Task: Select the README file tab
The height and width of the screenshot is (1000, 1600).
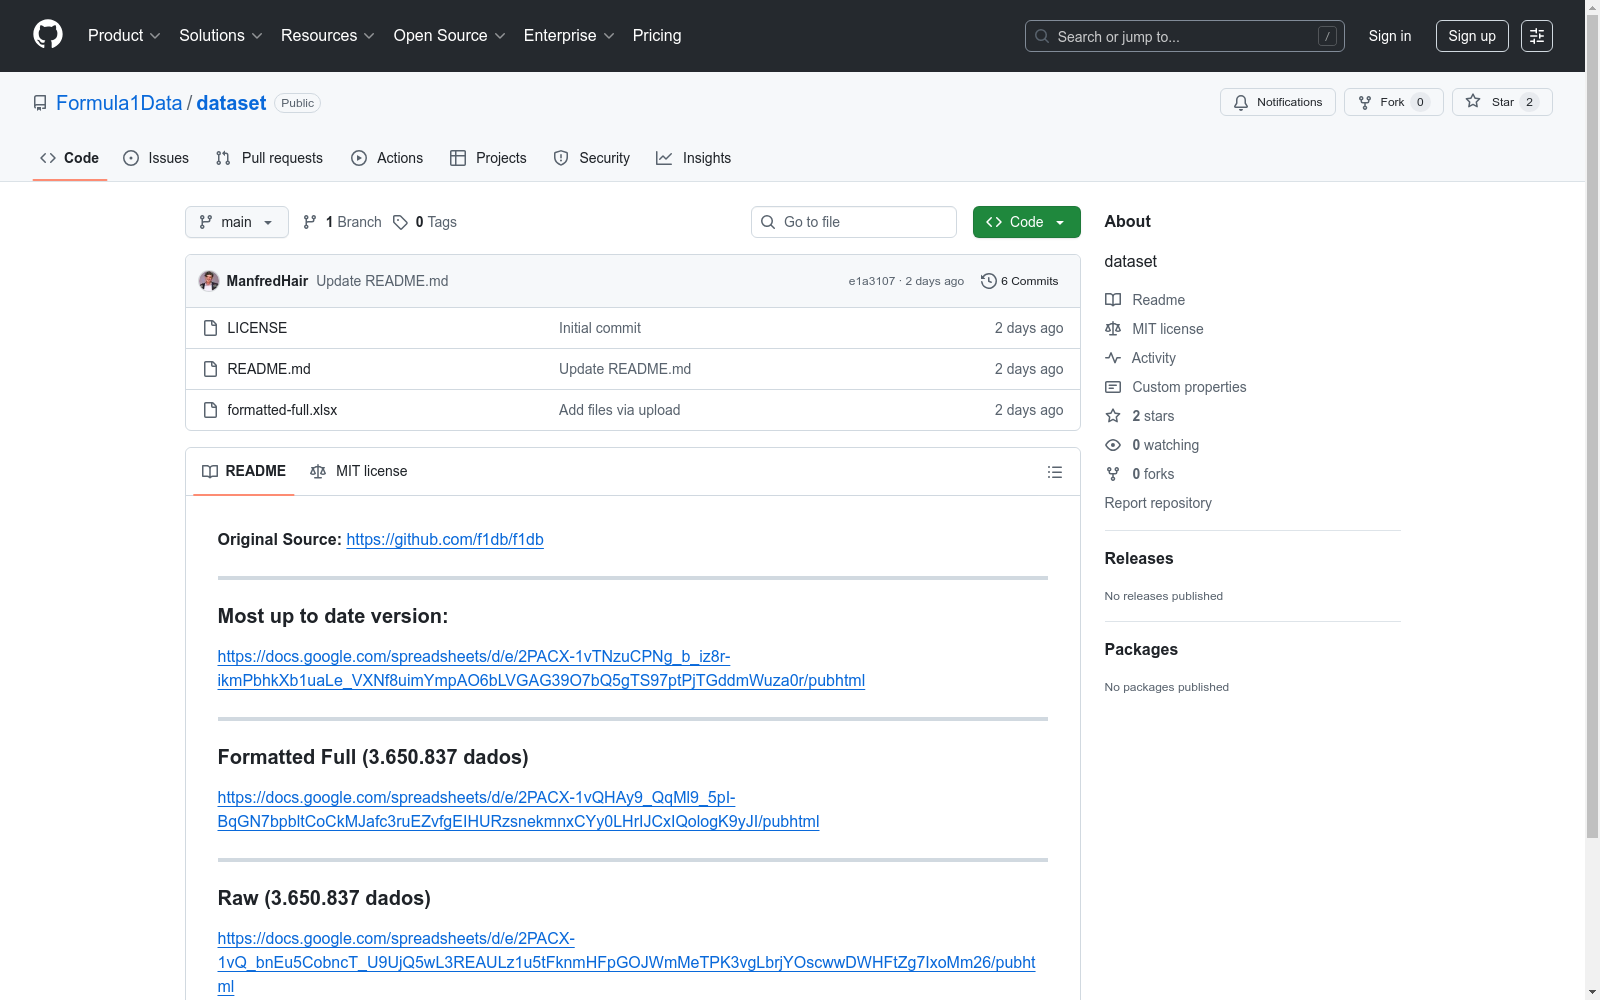Action: coord(244,471)
